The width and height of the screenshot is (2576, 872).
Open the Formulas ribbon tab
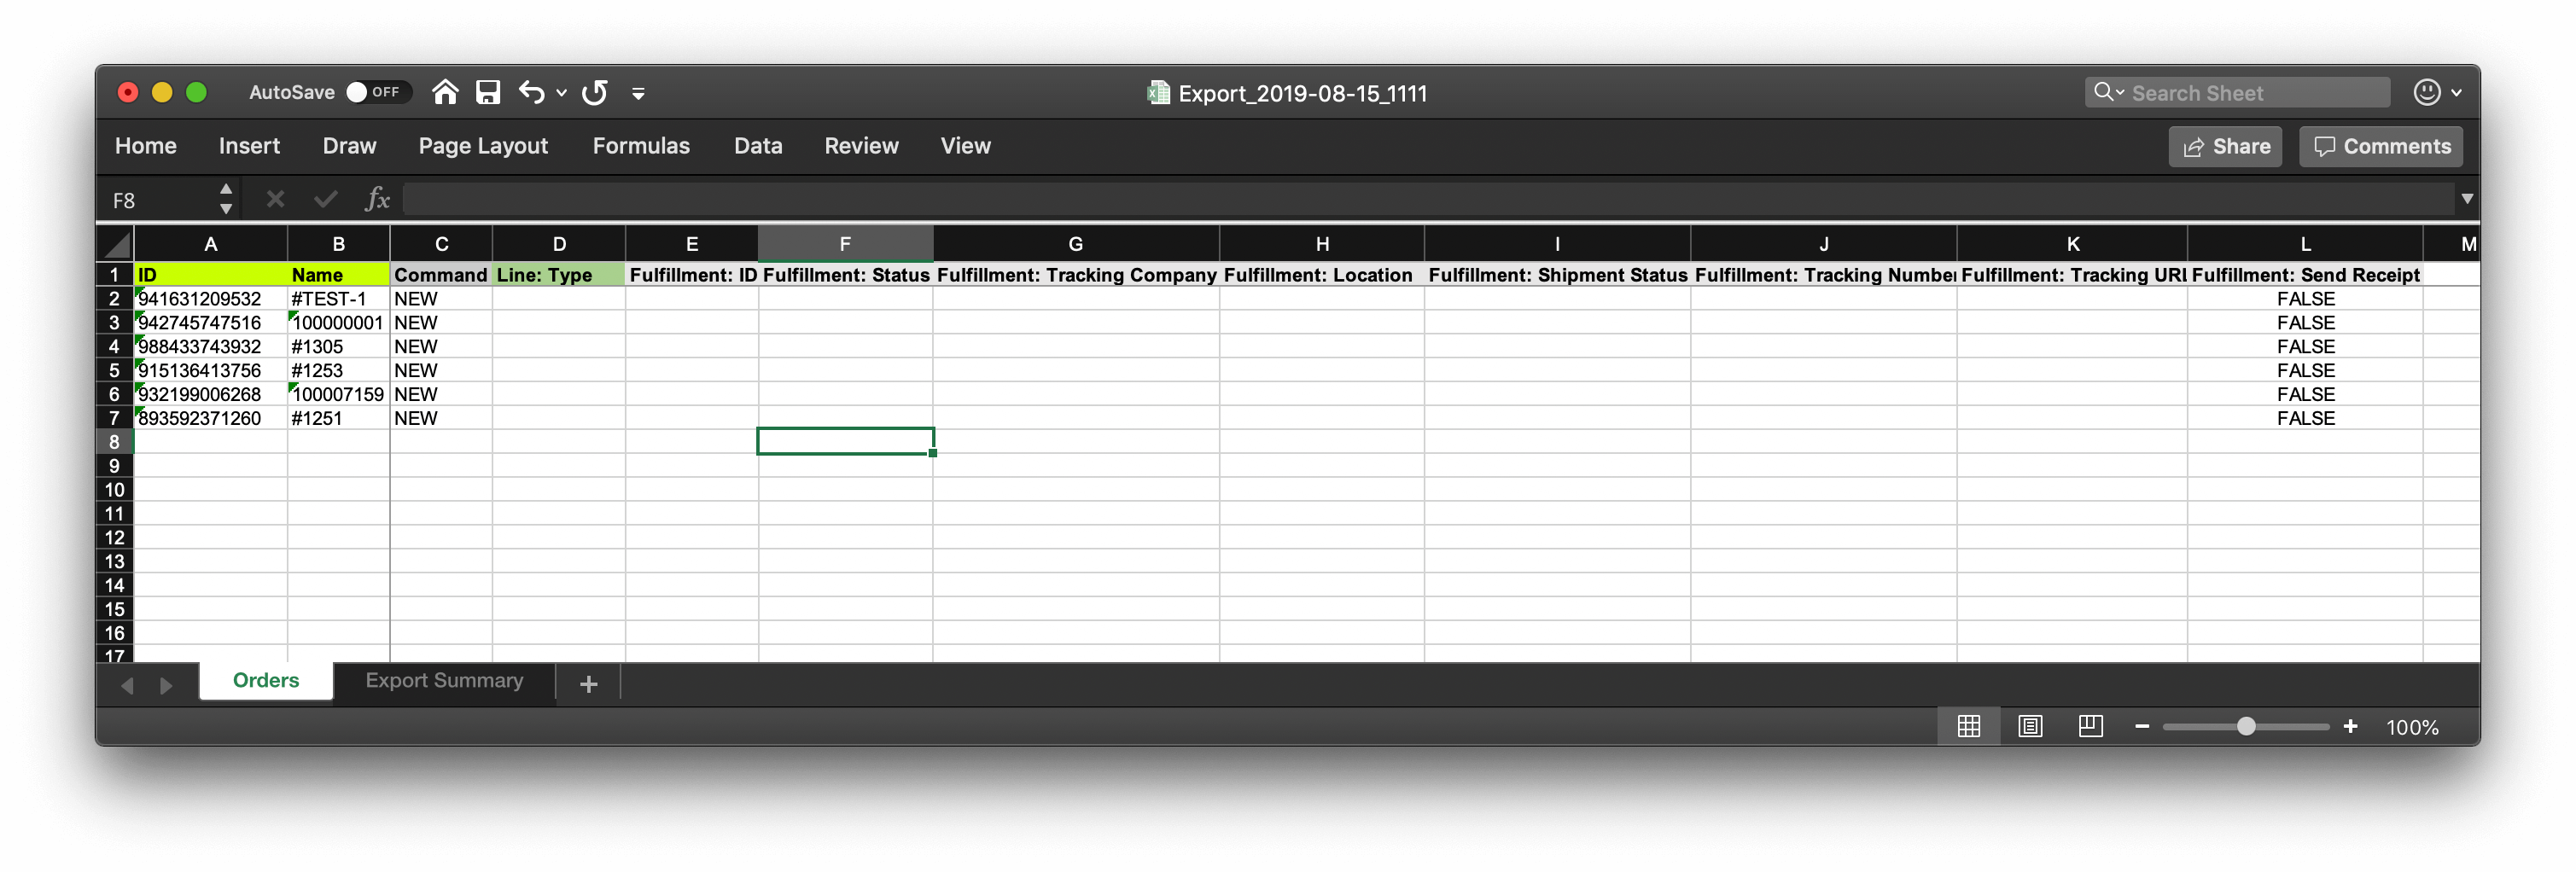(641, 146)
